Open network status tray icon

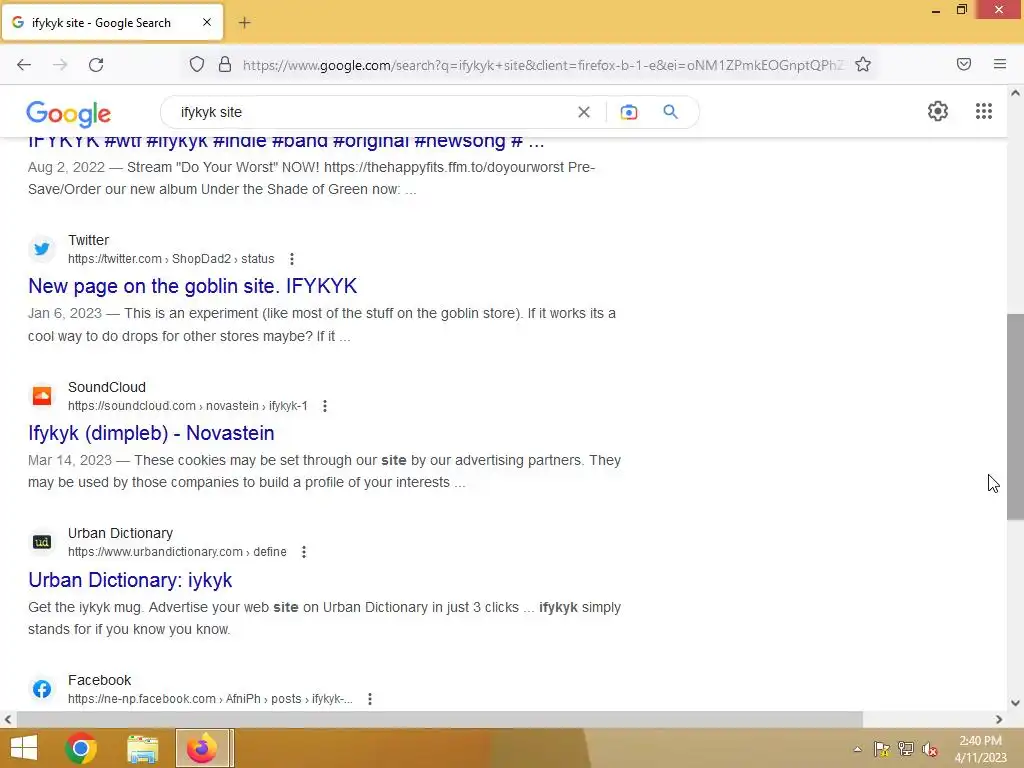click(906, 749)
